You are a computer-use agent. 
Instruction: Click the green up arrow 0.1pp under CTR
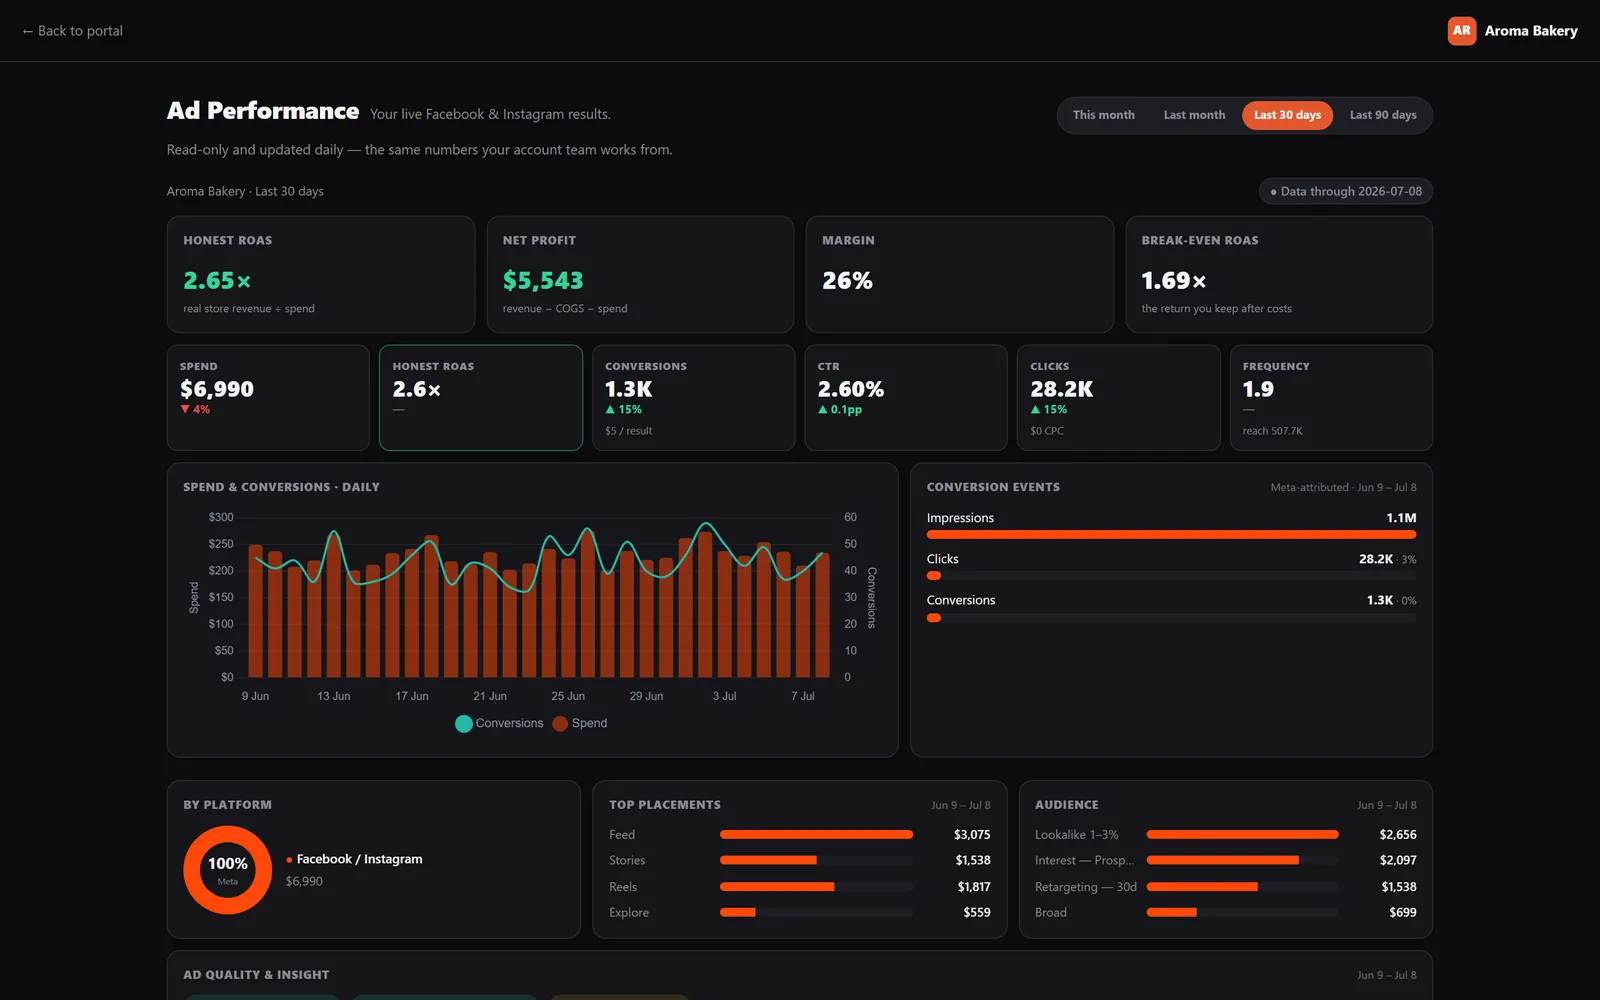click(x=840, y=410)
